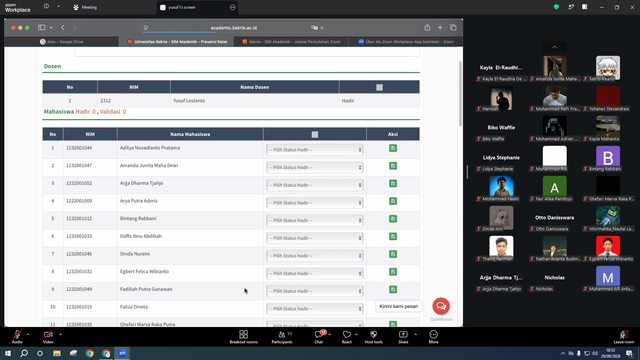Open the React emoji menu
This screenshot has height=360, width=640.
coord(347,337)
